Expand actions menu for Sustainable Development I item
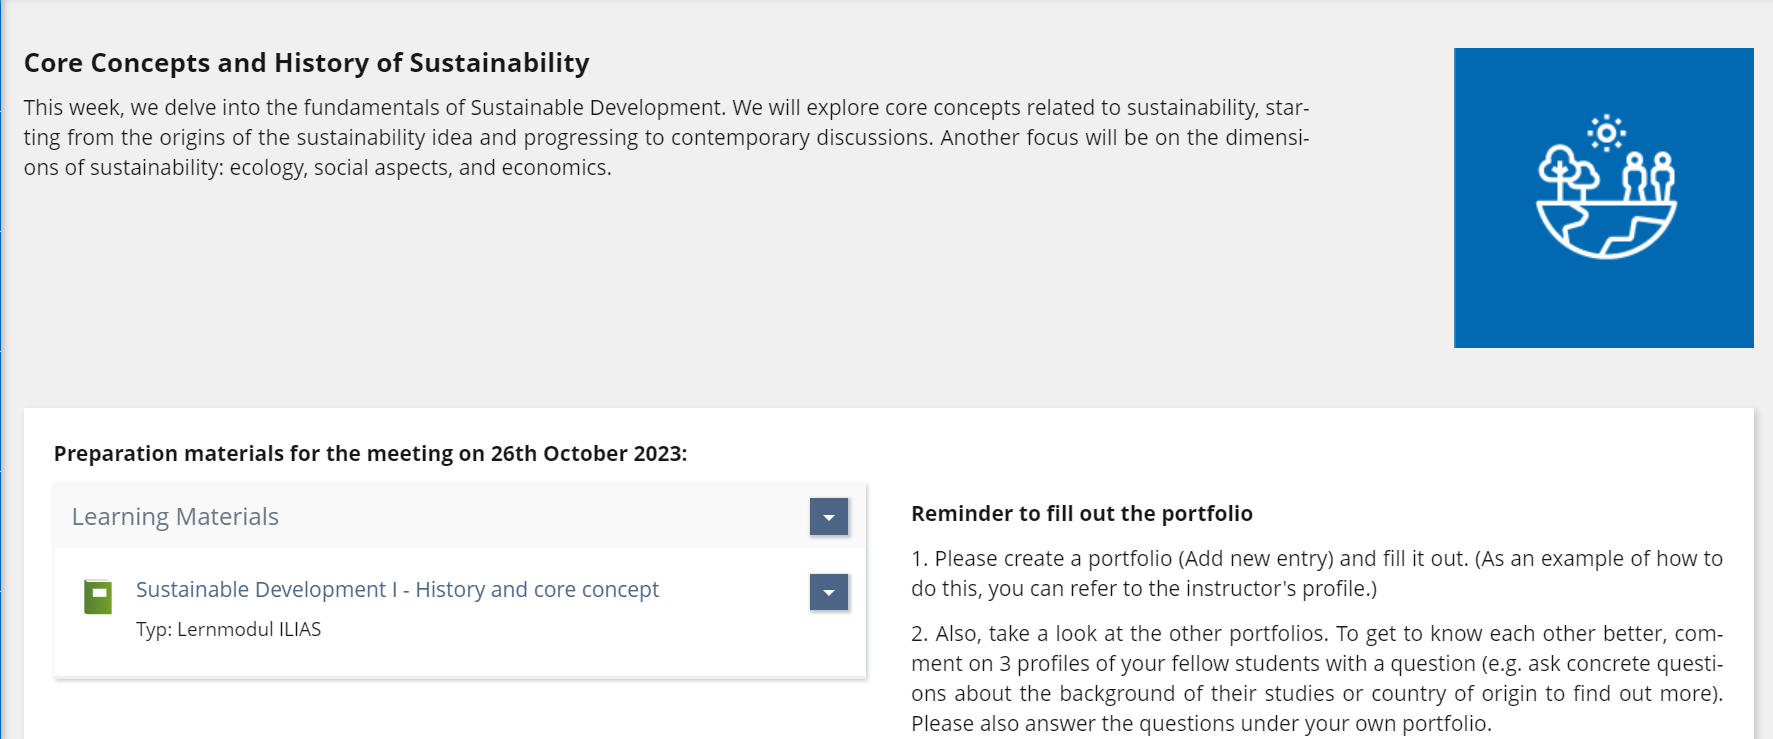 click(x=829, y=592)
